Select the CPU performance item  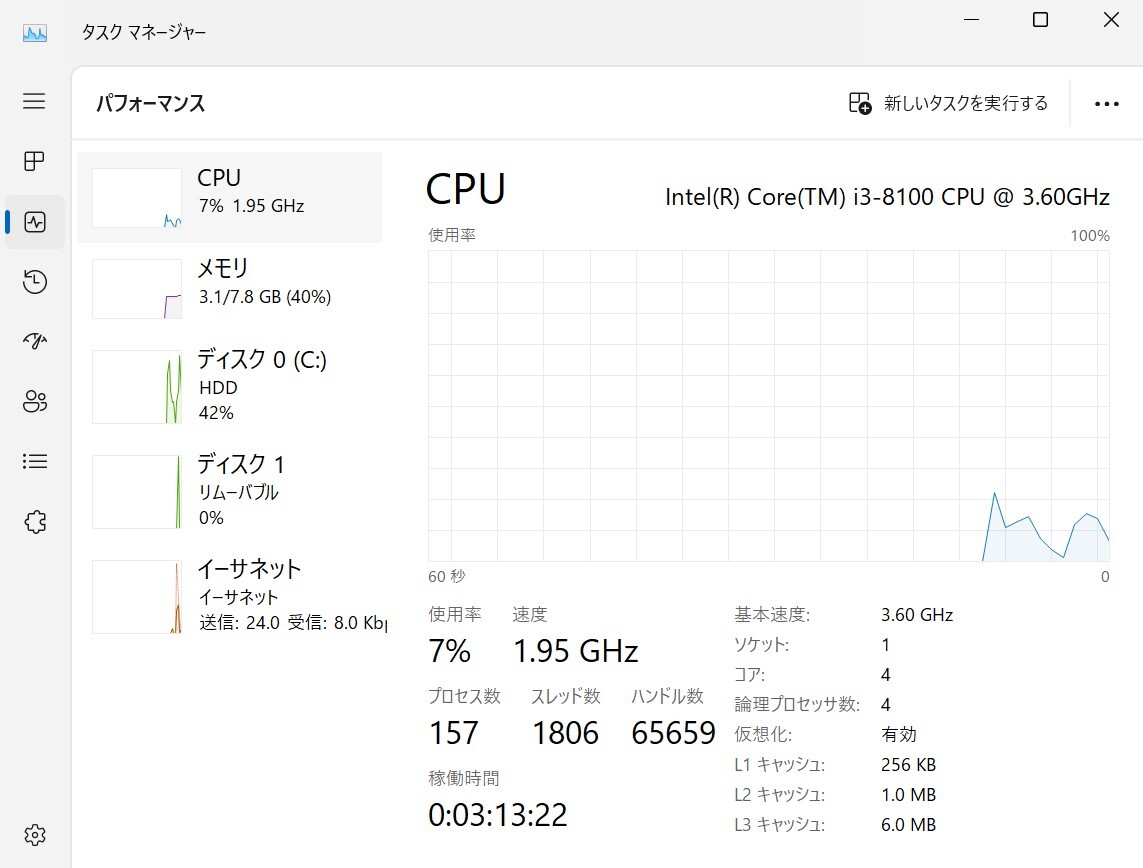230,197
